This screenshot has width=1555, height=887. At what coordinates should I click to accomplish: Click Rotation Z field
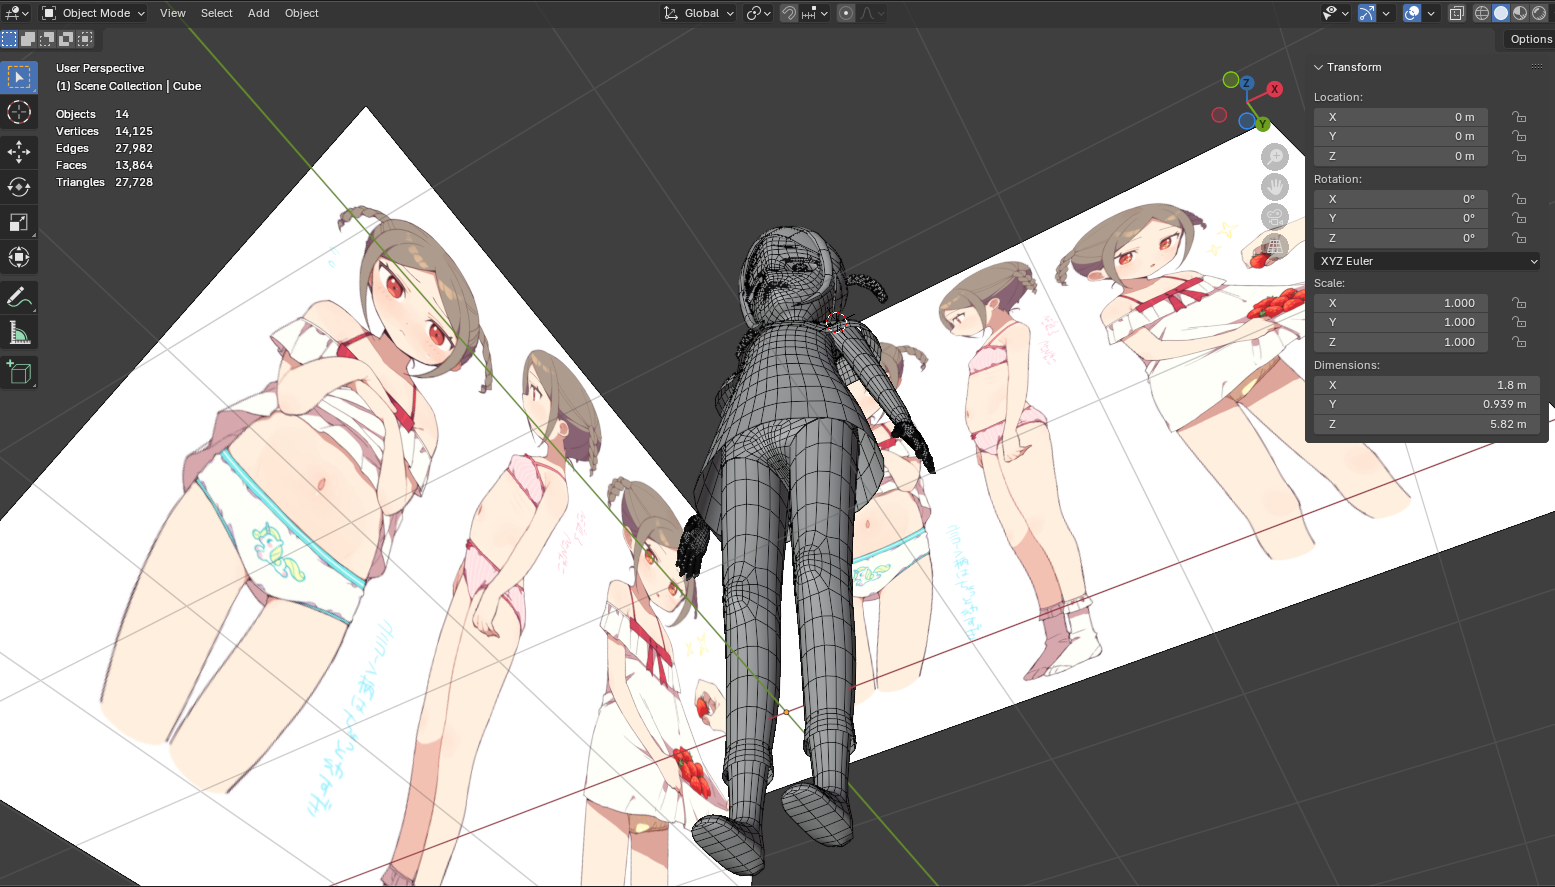pos(1401,238)
